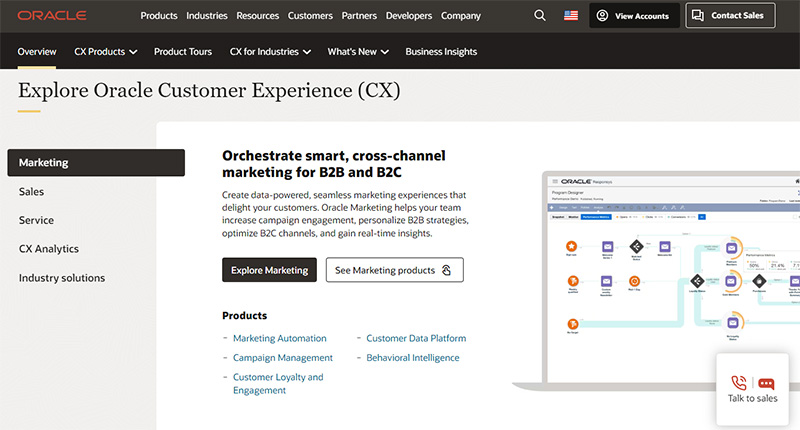
Task: Select the Service sidebar tab
Action: coord(36,220)
